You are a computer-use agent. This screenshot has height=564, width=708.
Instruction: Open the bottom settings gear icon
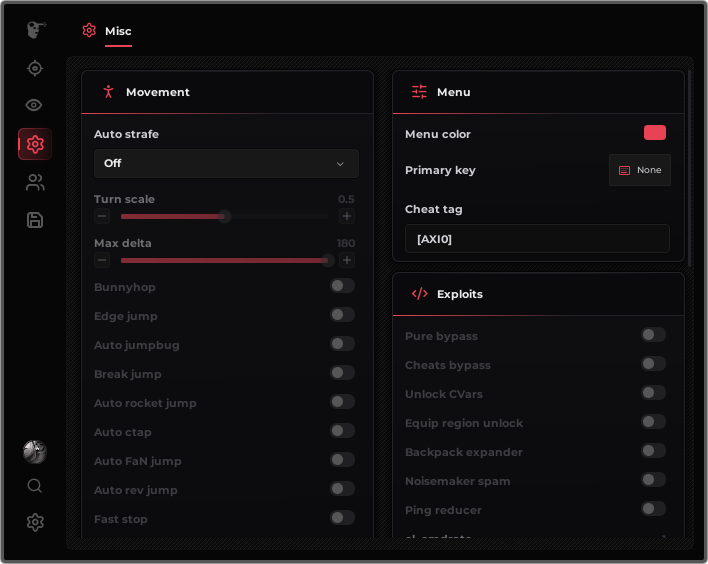[35, 522]
